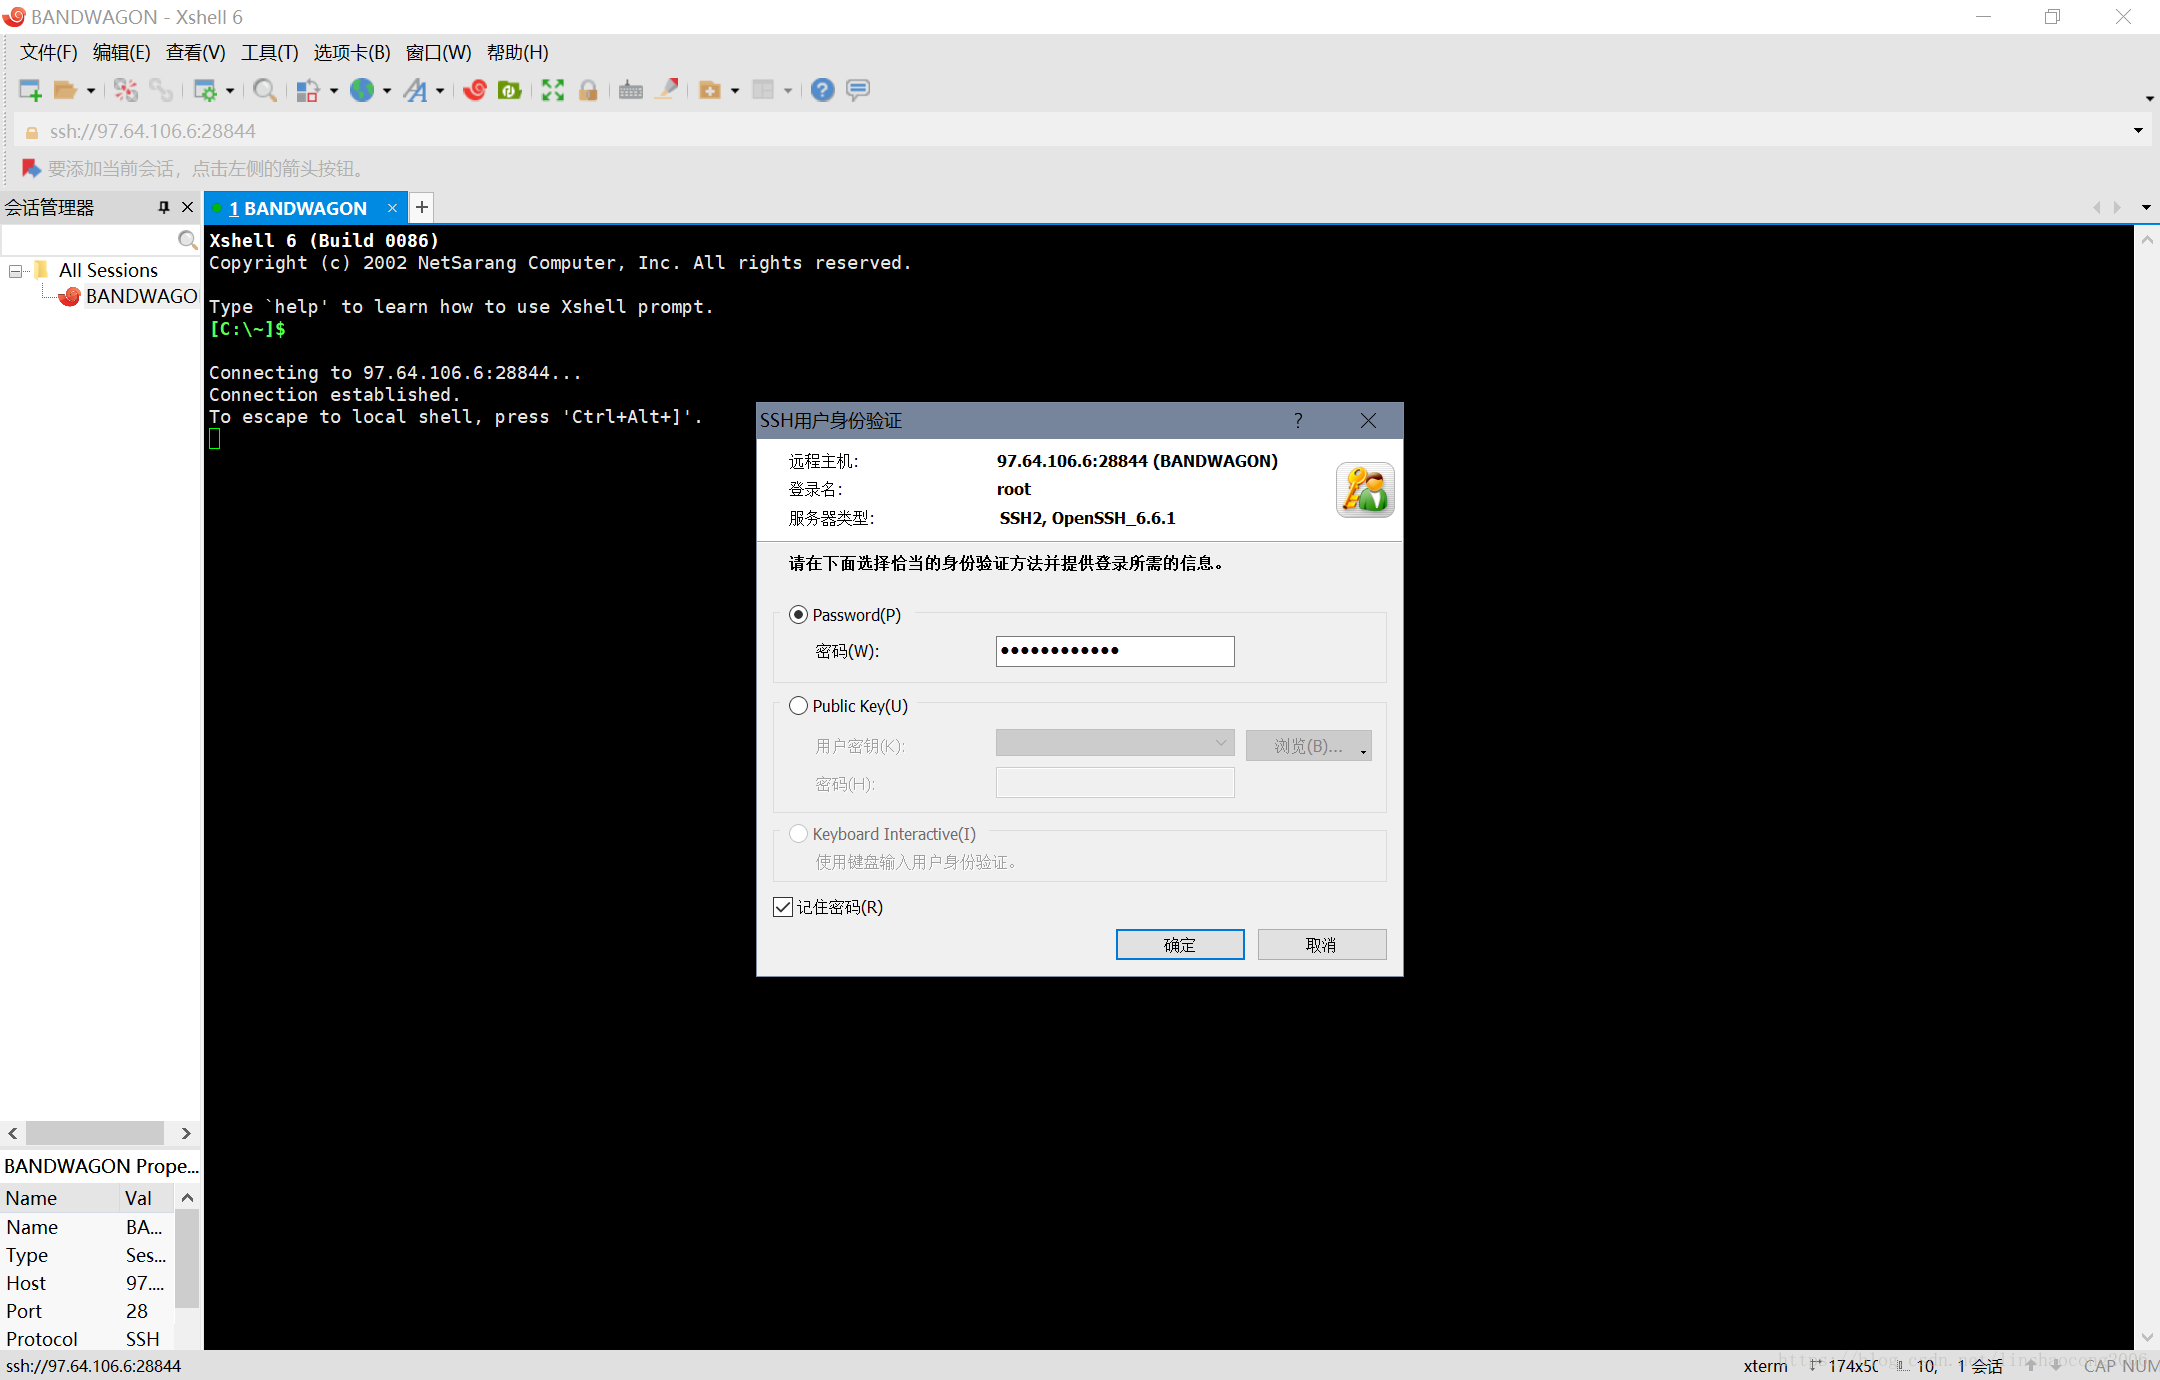Click the session manager horizontal scrollbar
Viewport: 2160px width, 1380px height.
coord(95,1133)
